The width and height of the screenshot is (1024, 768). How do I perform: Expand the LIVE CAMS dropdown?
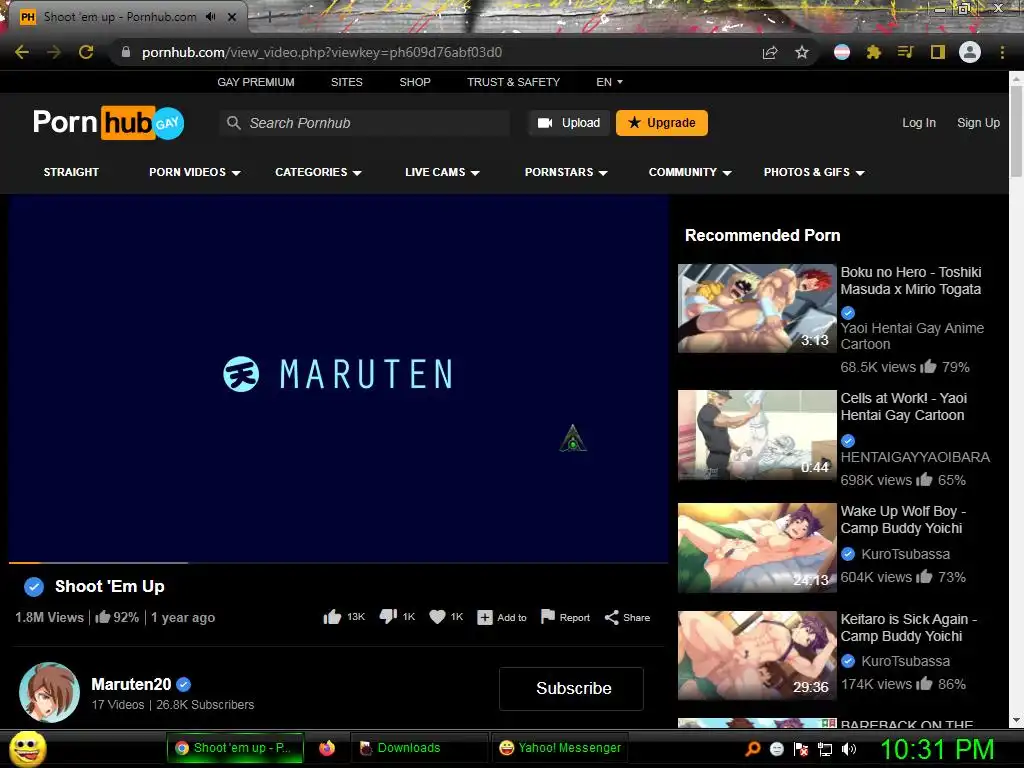442,172
